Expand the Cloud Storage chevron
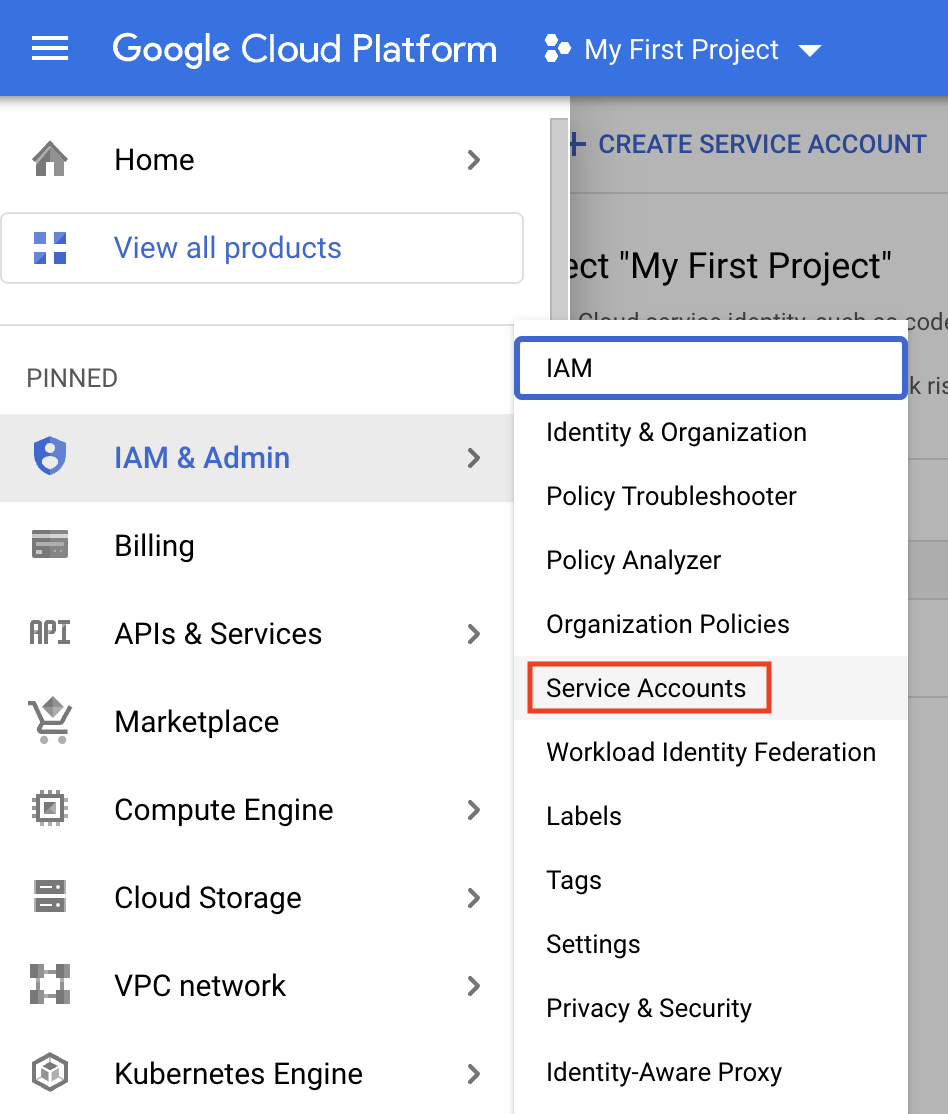 tap(474, 898)
